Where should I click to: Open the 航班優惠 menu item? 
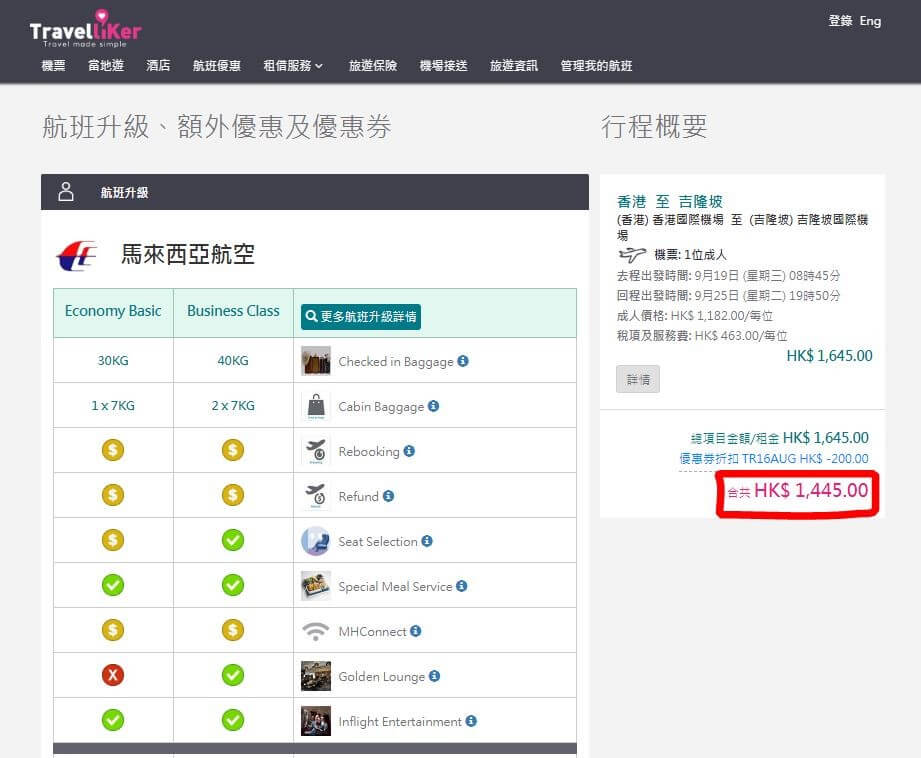(x=217, y=66)
